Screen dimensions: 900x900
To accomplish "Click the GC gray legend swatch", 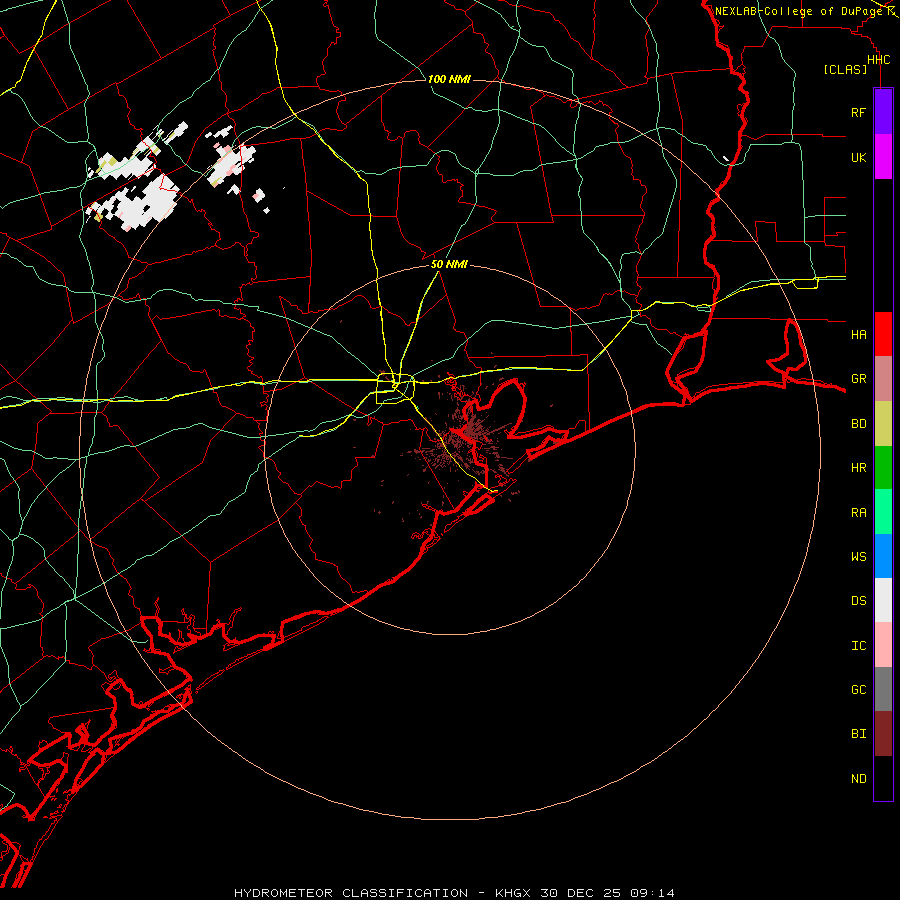I will [883, 689].
